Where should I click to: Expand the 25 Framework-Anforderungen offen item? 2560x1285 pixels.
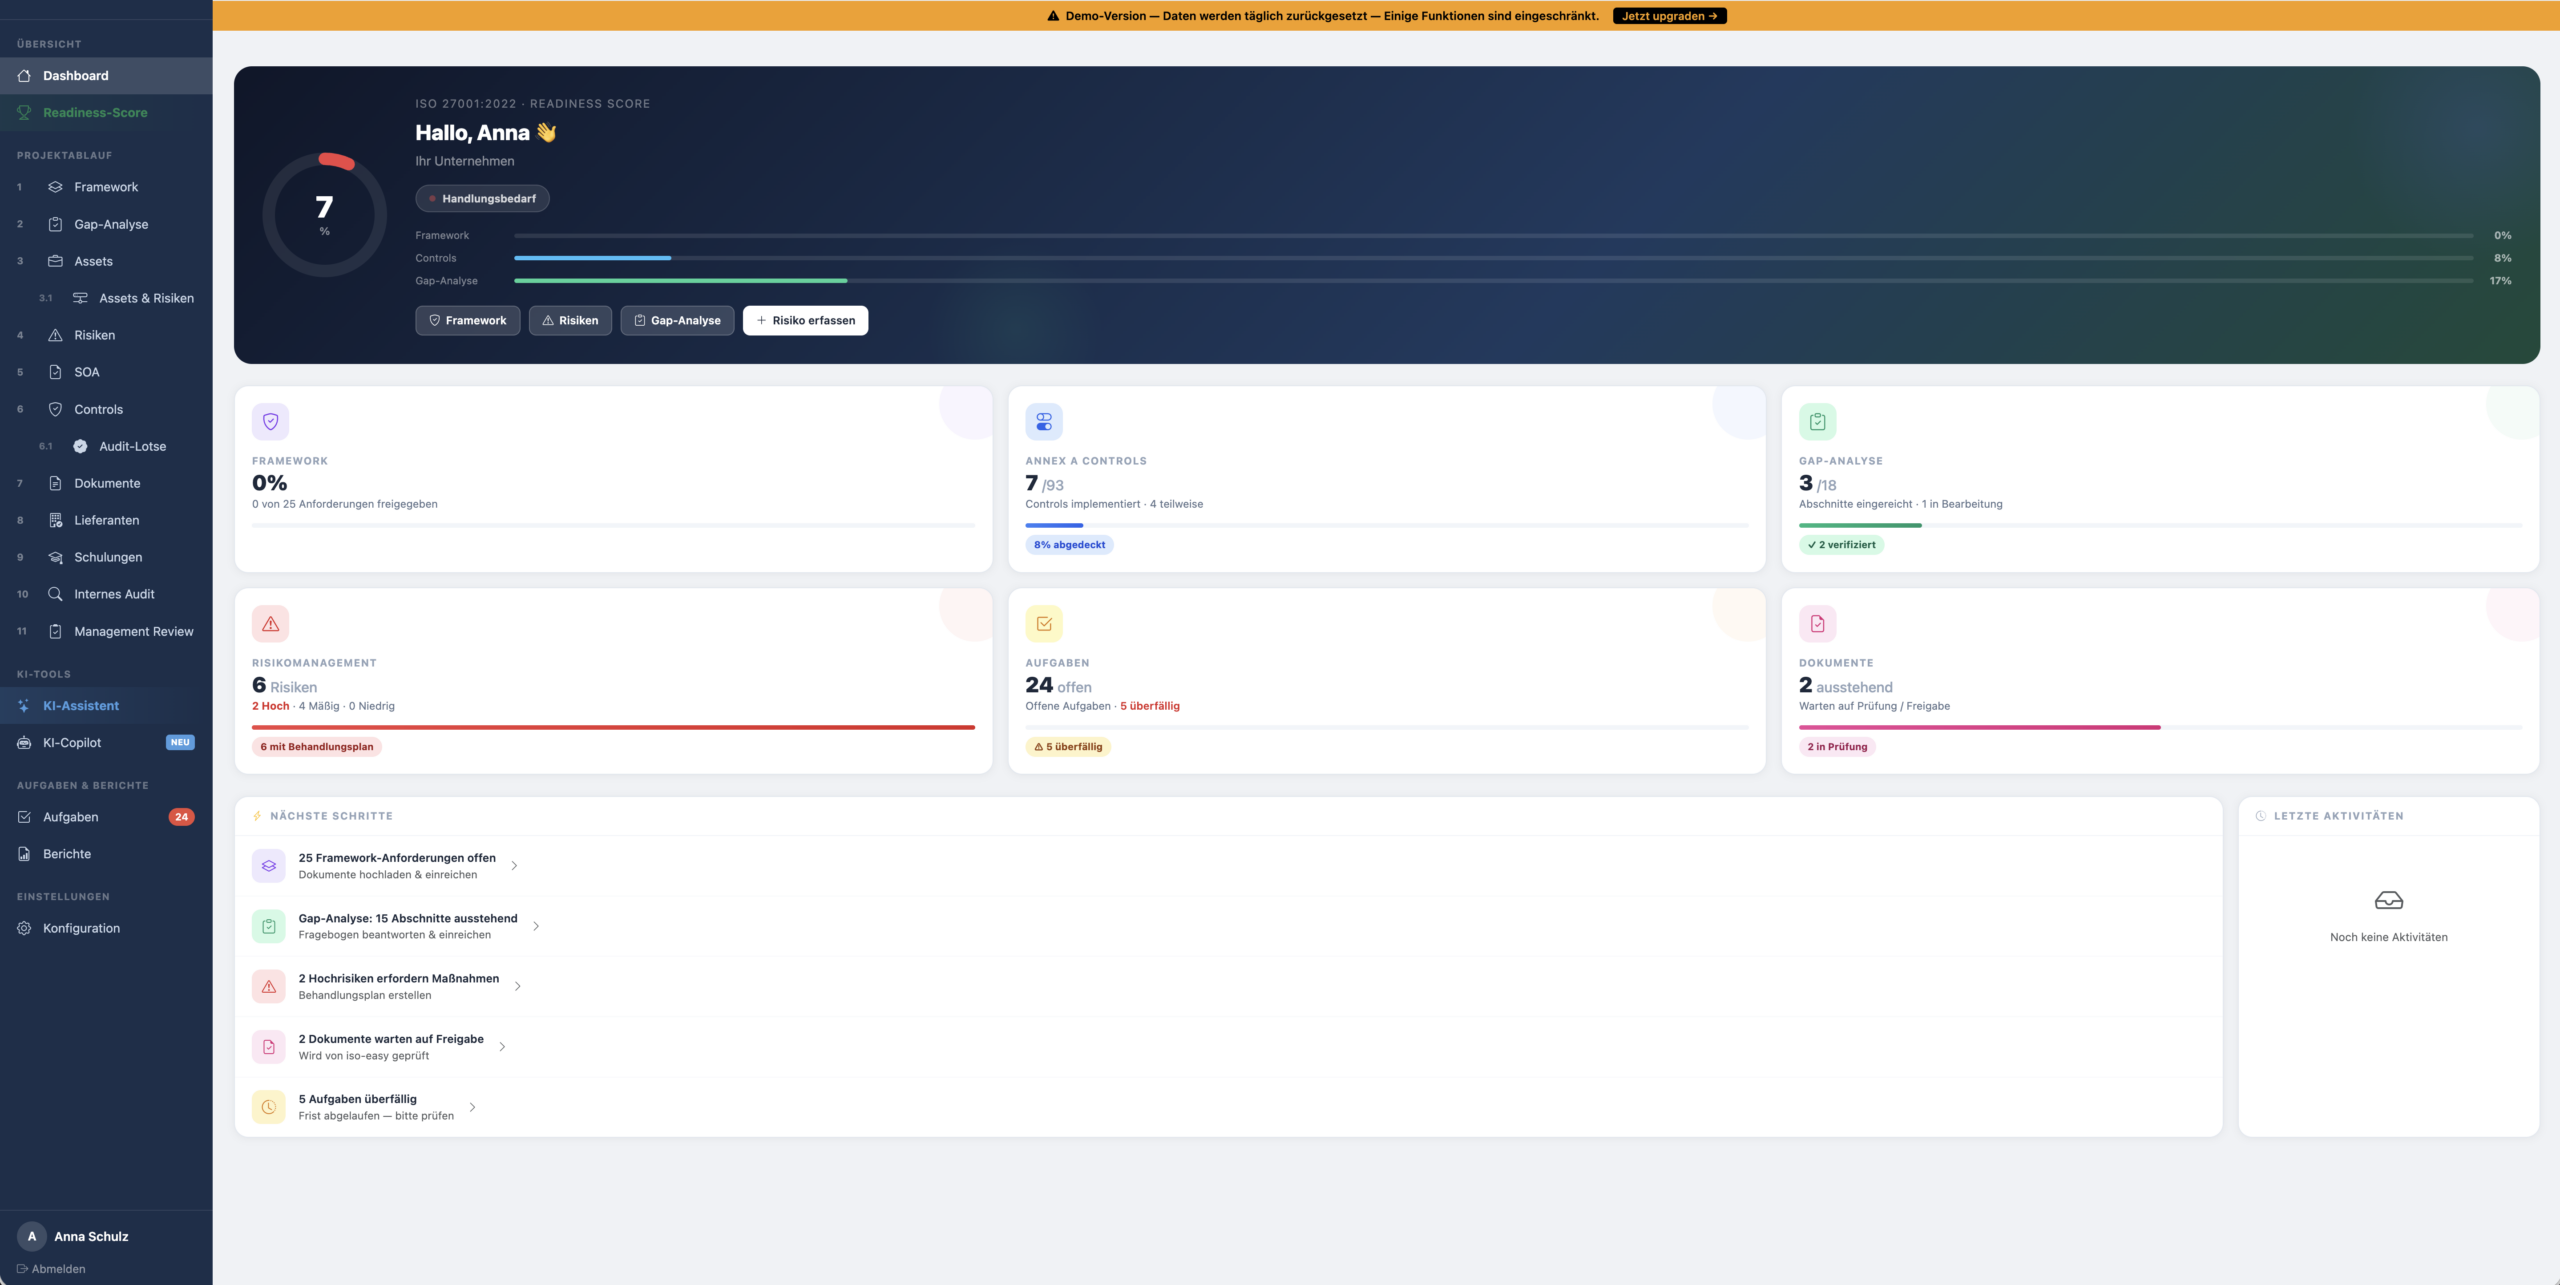pyautogui.click(x=514, y=865)
